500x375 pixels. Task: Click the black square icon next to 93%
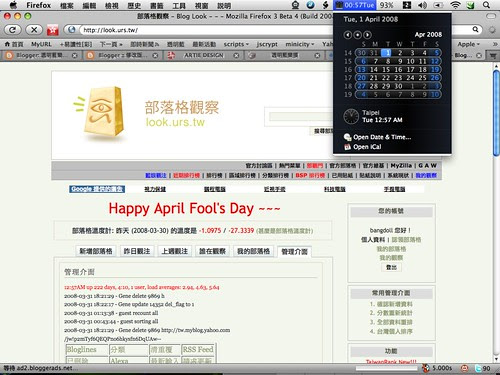(x=407, y=5)
